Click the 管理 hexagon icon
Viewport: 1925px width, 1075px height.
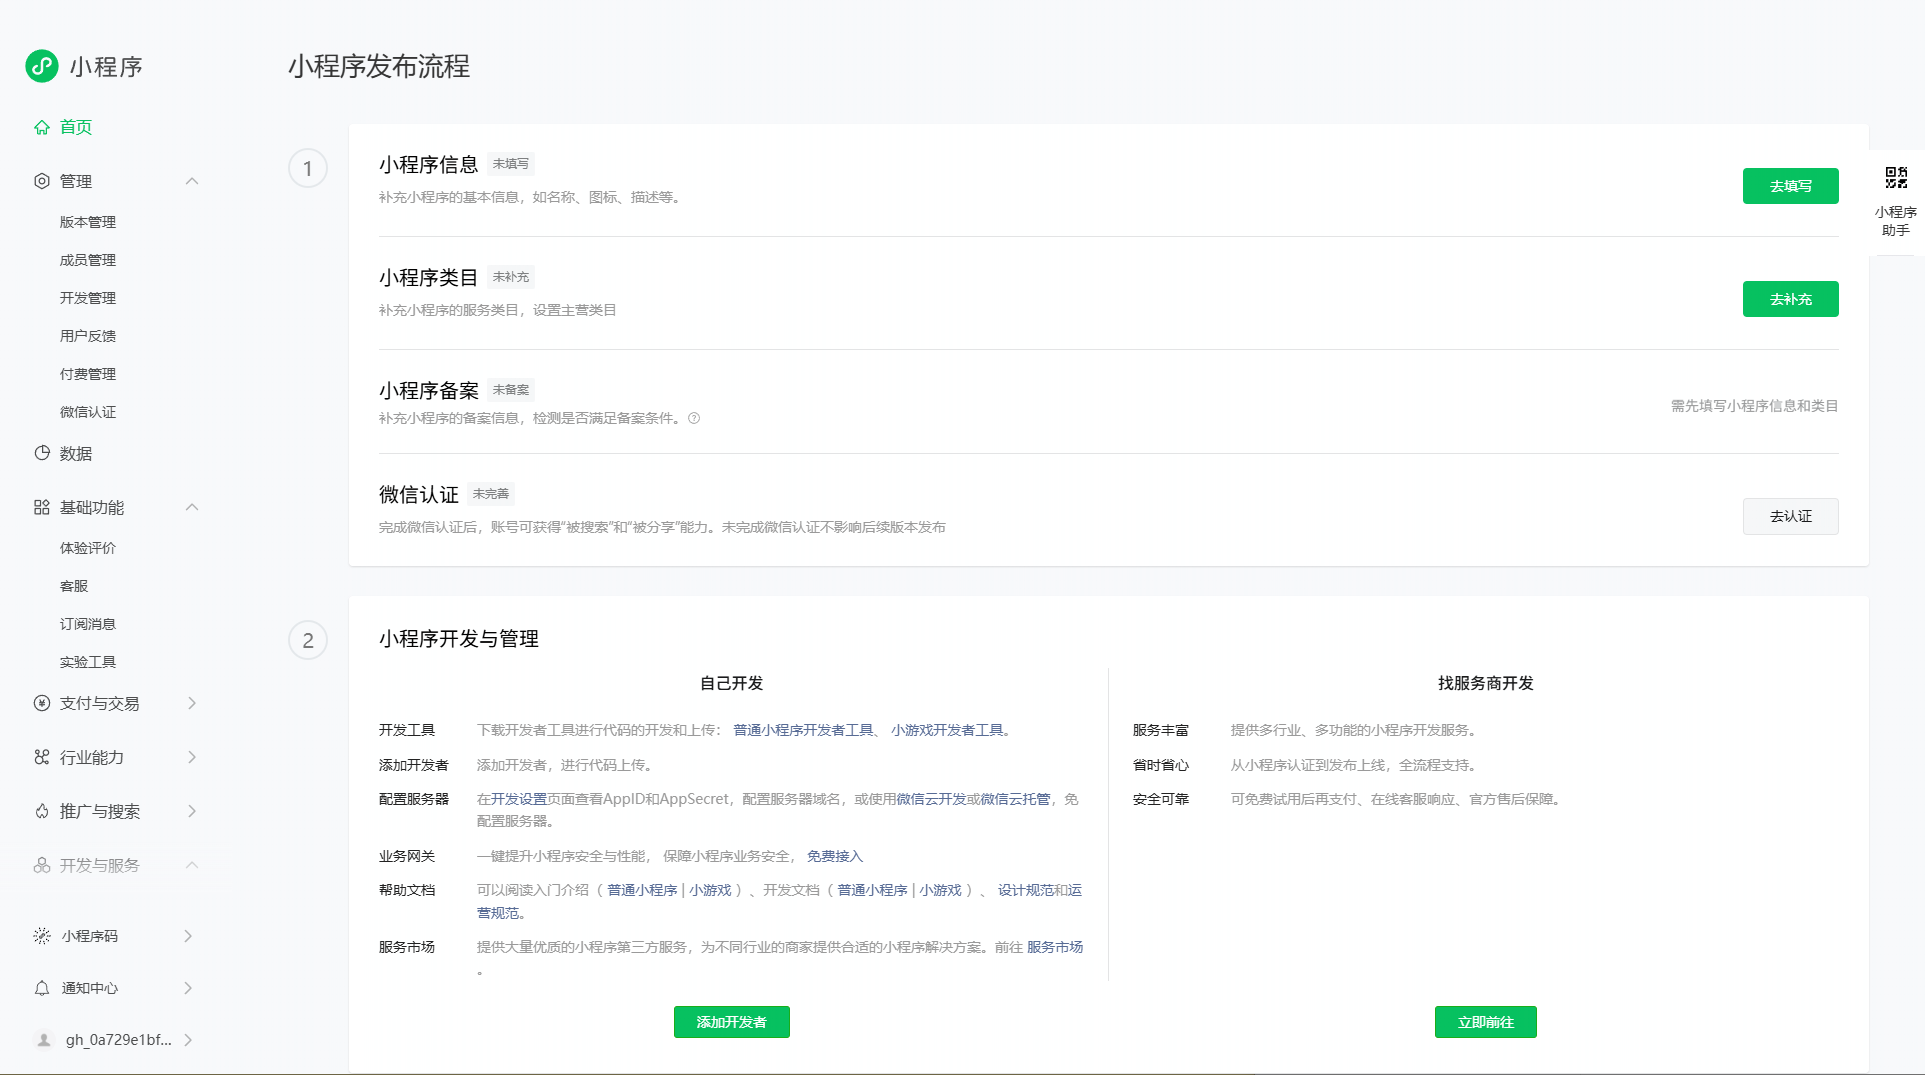[42, 181]
